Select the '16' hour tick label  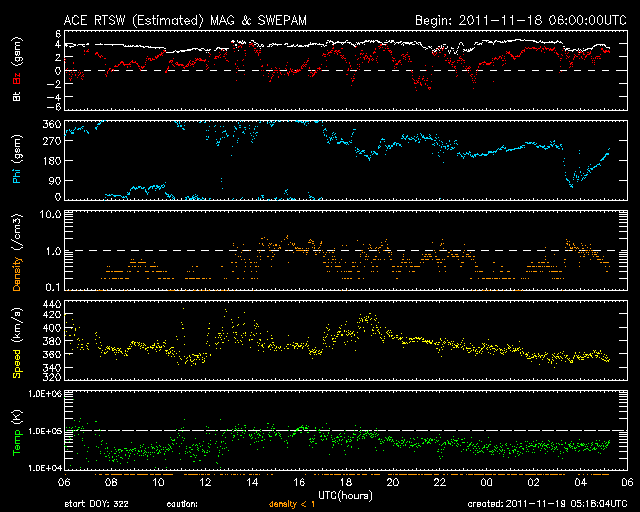tap(299, 482)
